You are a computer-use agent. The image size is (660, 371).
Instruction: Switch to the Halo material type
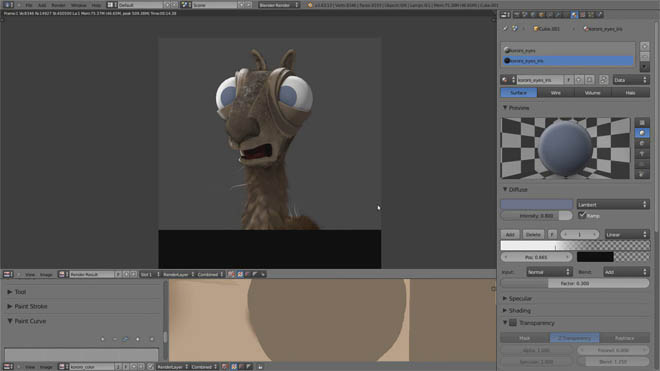coord(631,93)
